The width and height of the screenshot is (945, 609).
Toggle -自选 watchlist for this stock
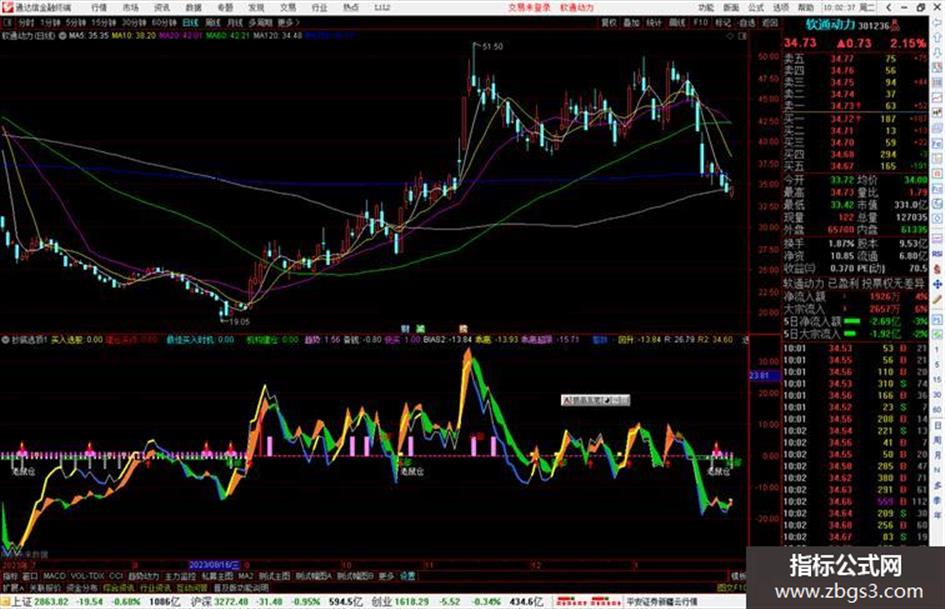(x=746, y=22)
